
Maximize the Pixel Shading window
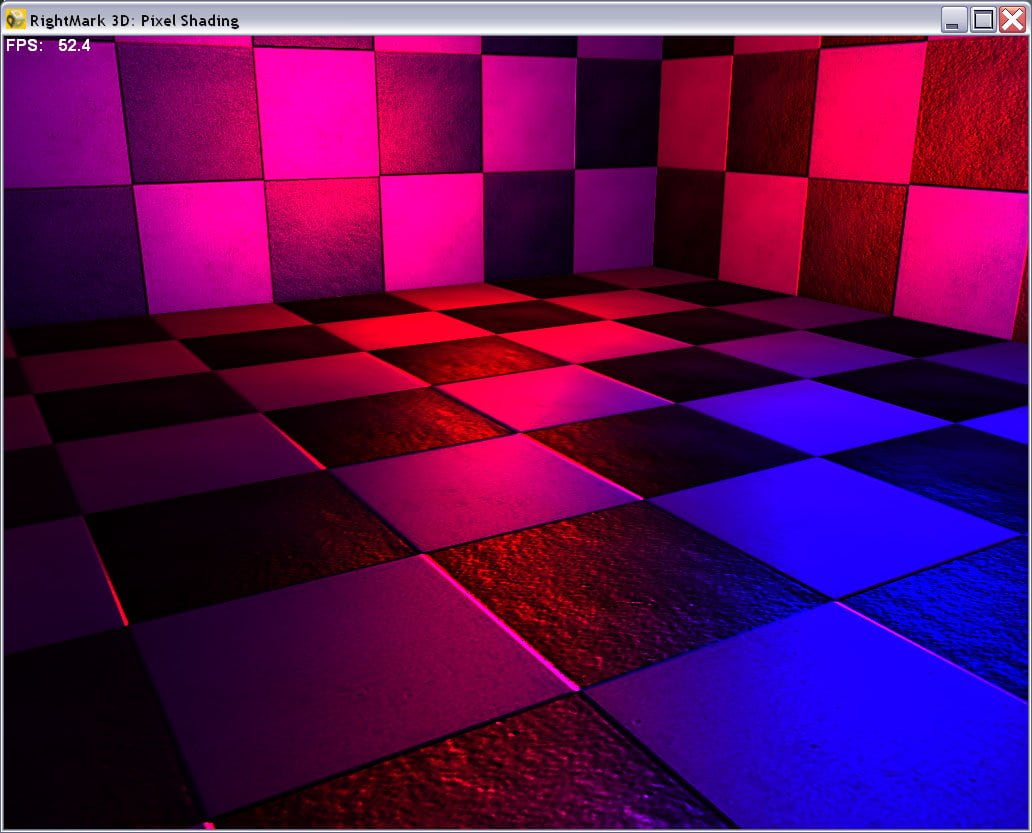pyautogui.click(x=983, y=19)
